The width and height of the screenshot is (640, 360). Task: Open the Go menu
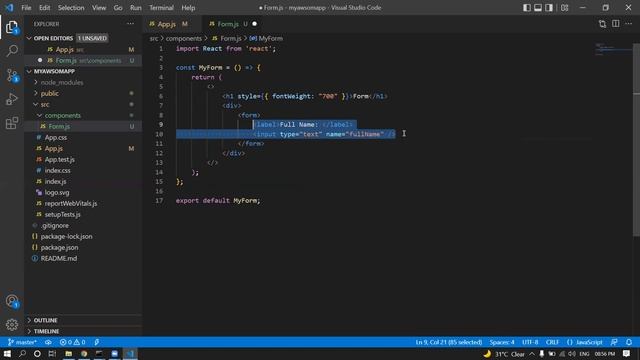[118, 8]
